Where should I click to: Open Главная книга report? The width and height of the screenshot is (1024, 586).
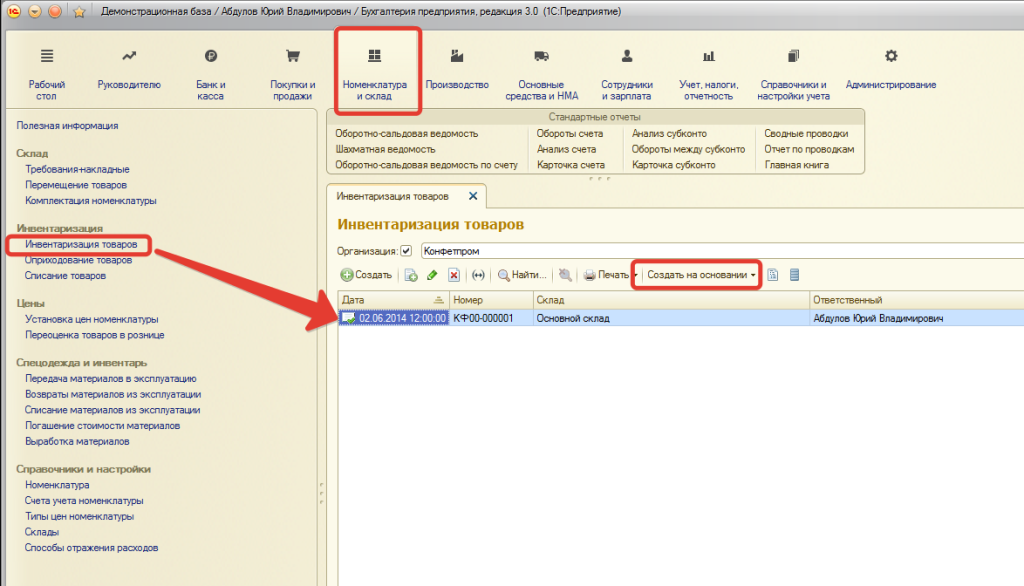pos(797,165)
